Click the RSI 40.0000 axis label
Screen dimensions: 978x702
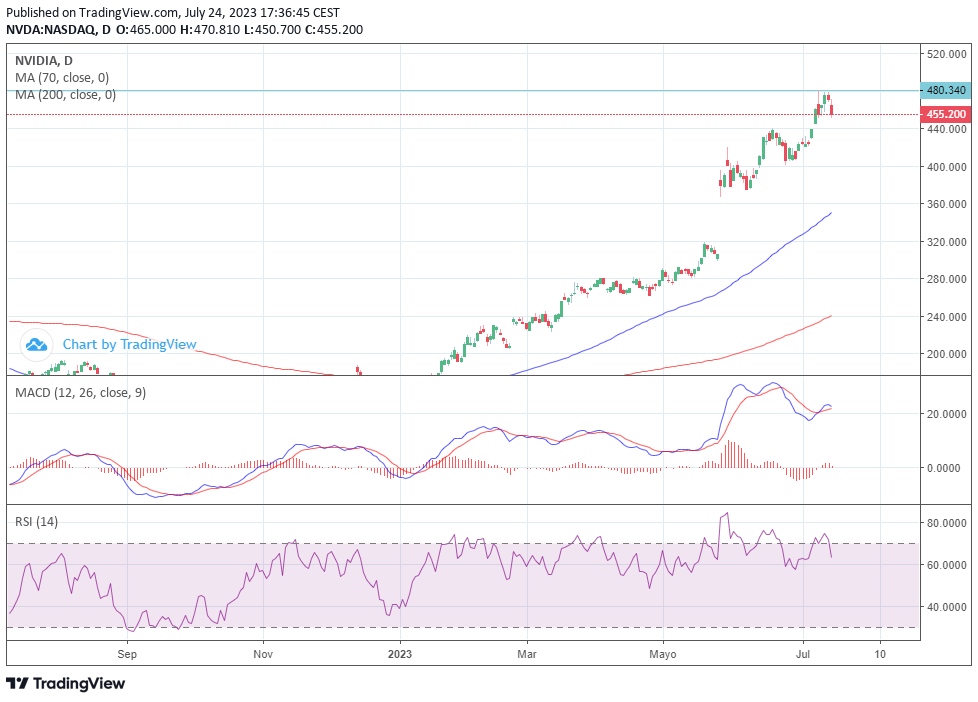click(x=947, y=607)
